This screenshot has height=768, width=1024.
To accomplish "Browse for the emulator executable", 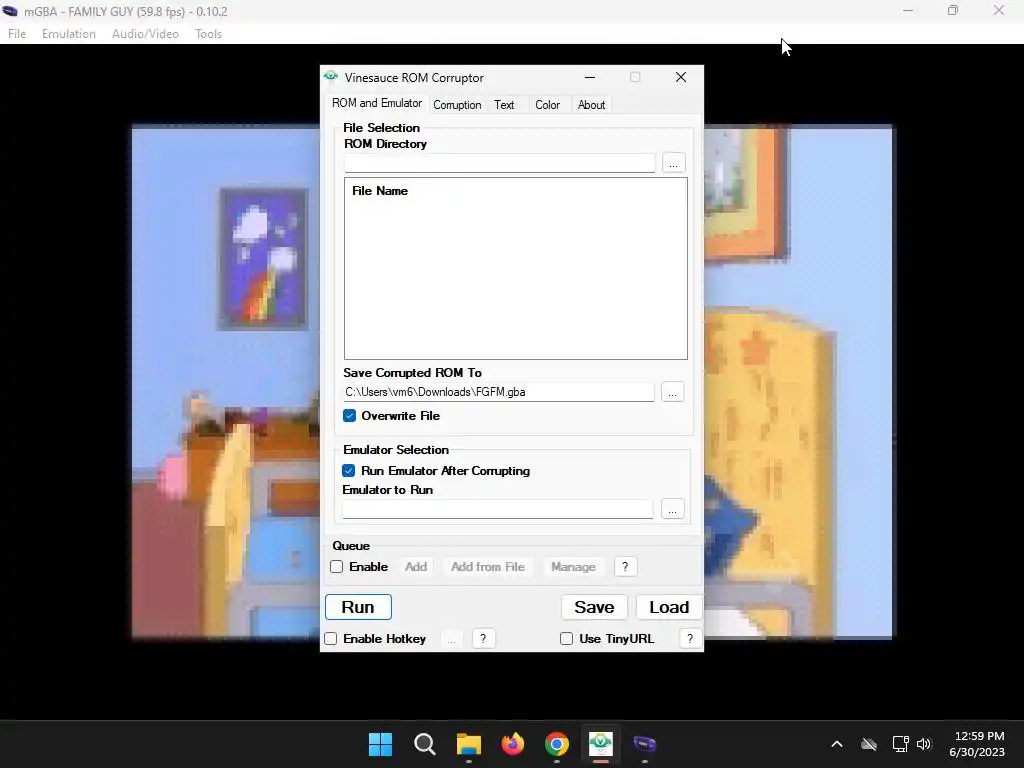I will pyautogui.click(x=673, y=509).
